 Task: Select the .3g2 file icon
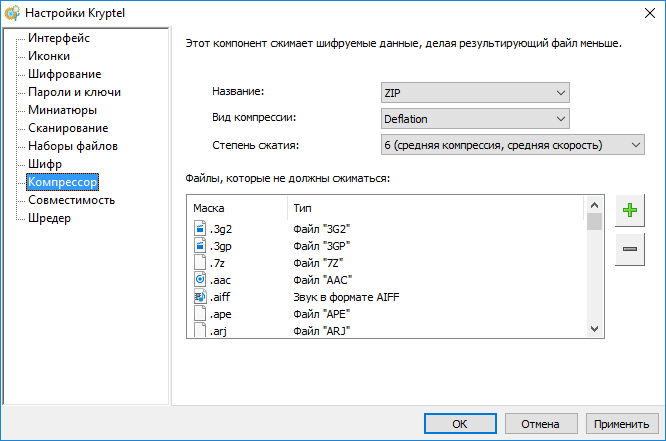(x=199, y=229)
